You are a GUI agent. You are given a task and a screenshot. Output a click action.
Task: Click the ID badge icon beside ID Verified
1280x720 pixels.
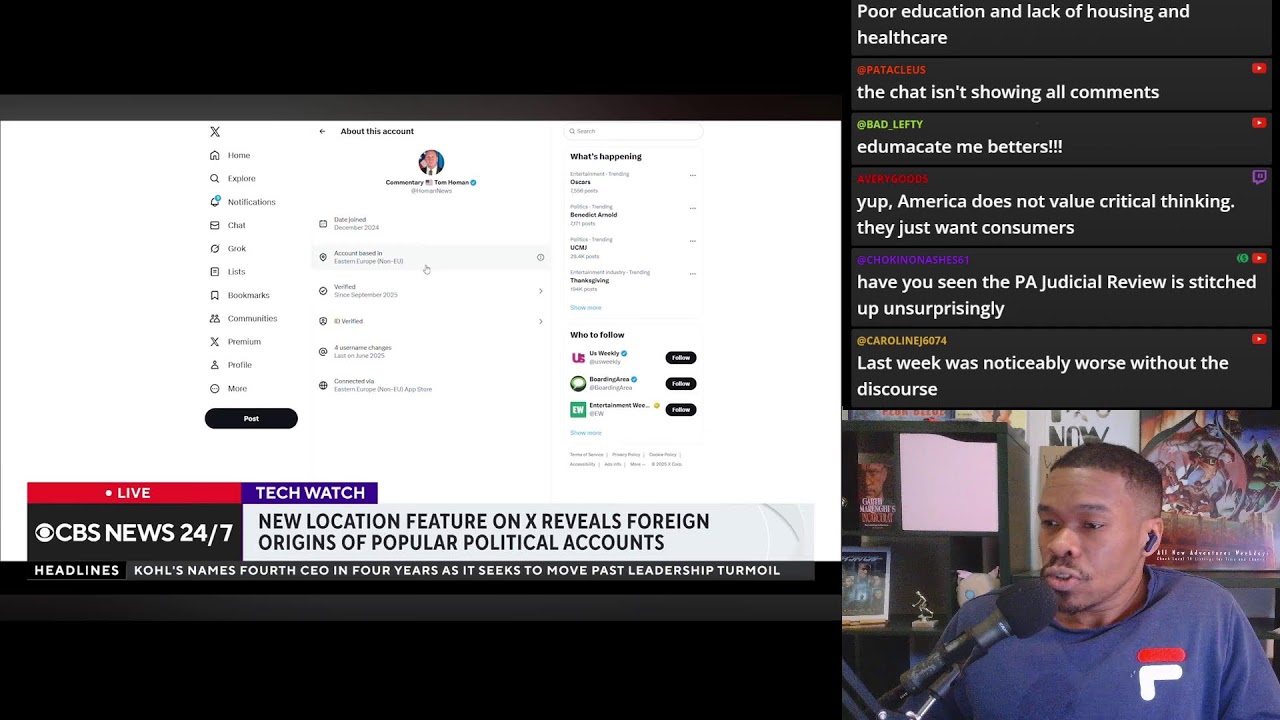point(323,321)
